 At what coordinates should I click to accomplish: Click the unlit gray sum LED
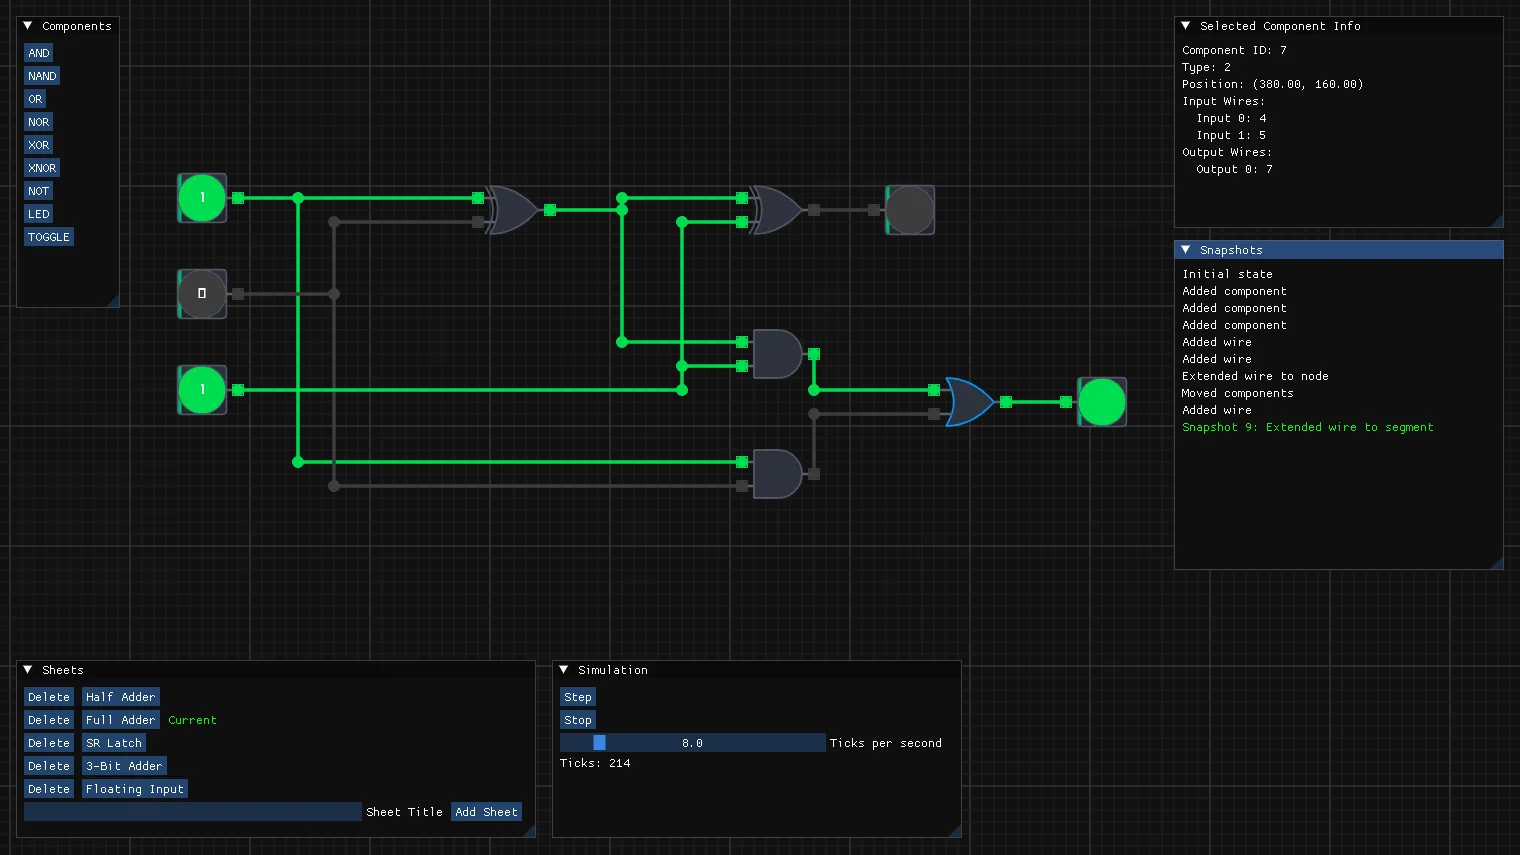[910, 210]
